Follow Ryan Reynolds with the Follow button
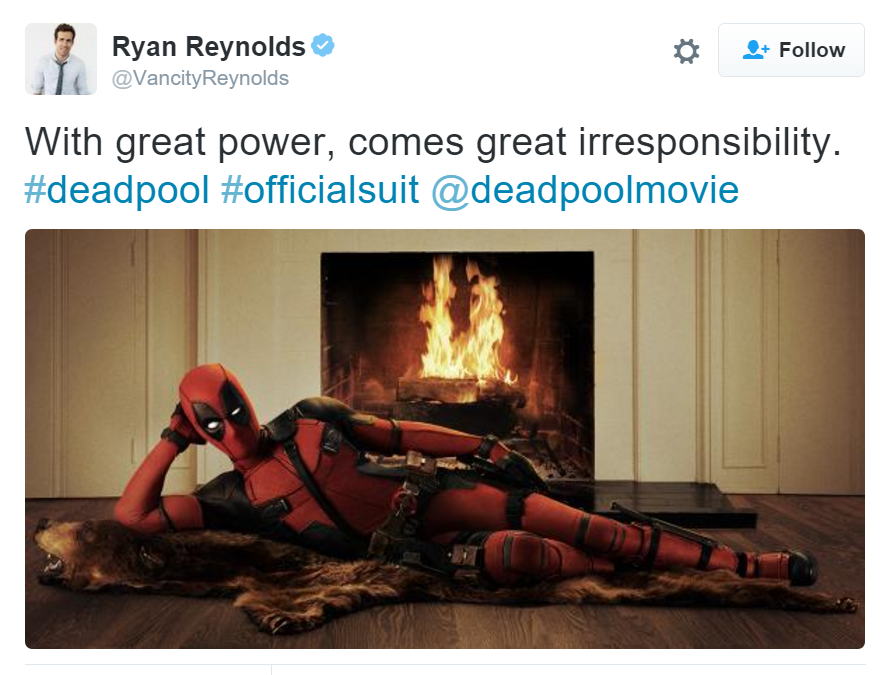The height and width of the screenshot is (675, 890). (x=791, y=50)
